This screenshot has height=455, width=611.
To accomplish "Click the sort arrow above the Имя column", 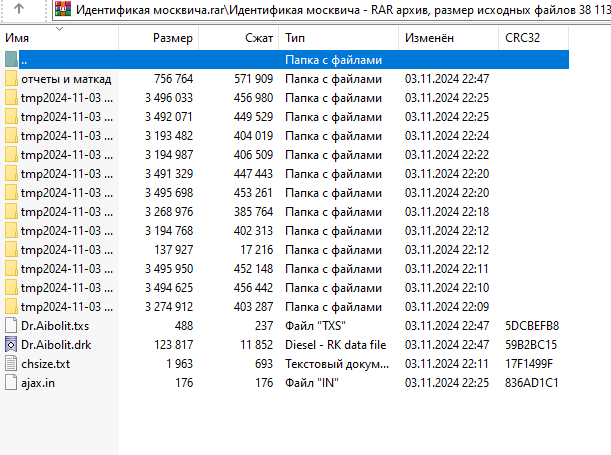I will pyautogui.click(x=59, y=28).
